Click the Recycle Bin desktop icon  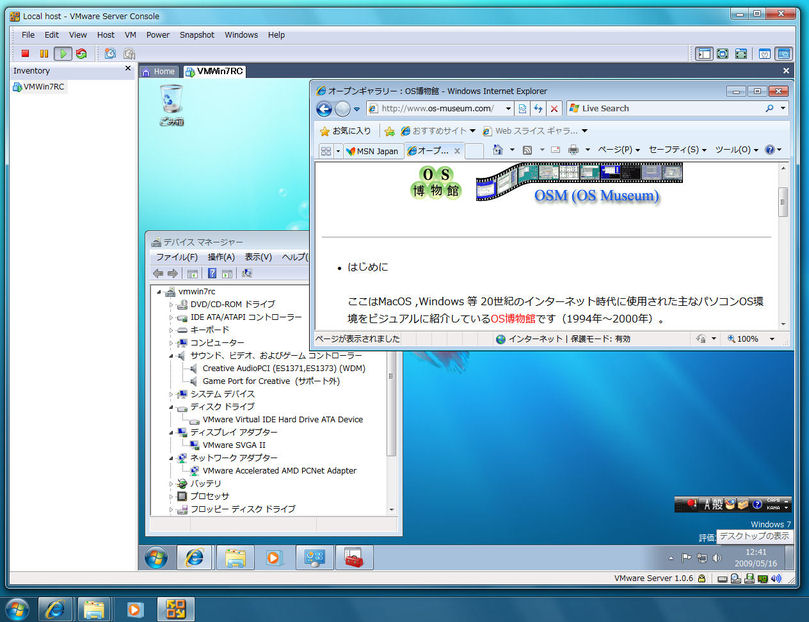171,105
